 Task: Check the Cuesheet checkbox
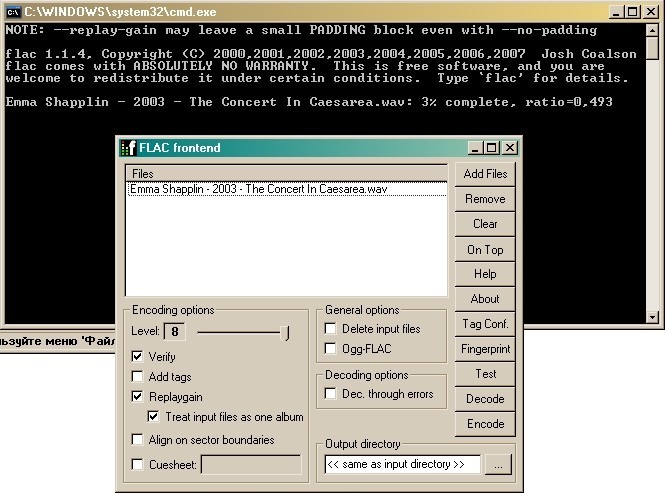137,464
